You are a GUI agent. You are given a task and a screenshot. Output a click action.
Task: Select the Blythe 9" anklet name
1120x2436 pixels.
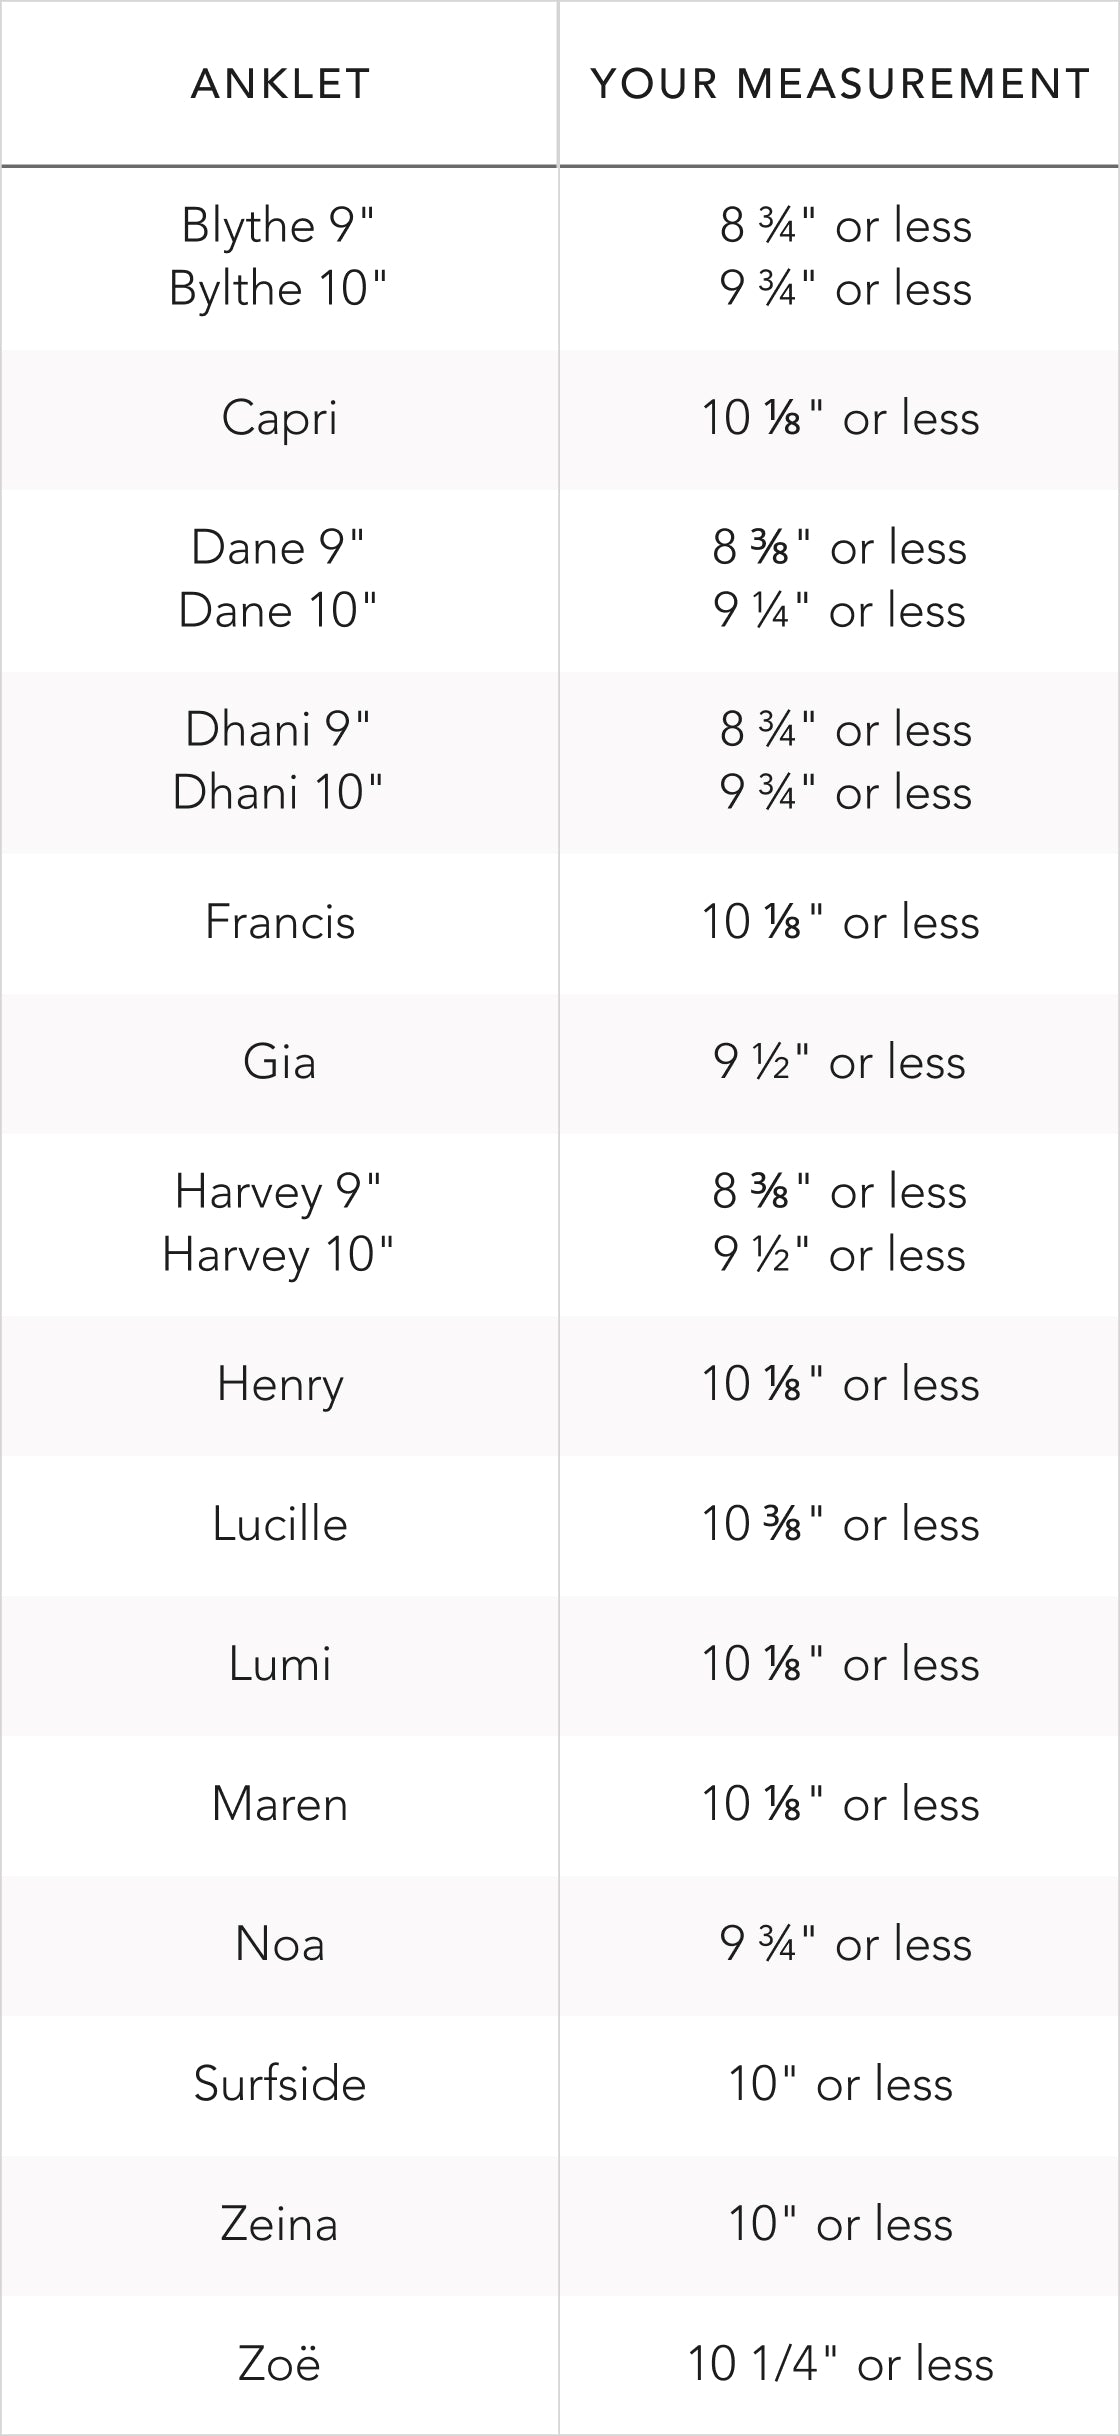click(x=278, y=225)
